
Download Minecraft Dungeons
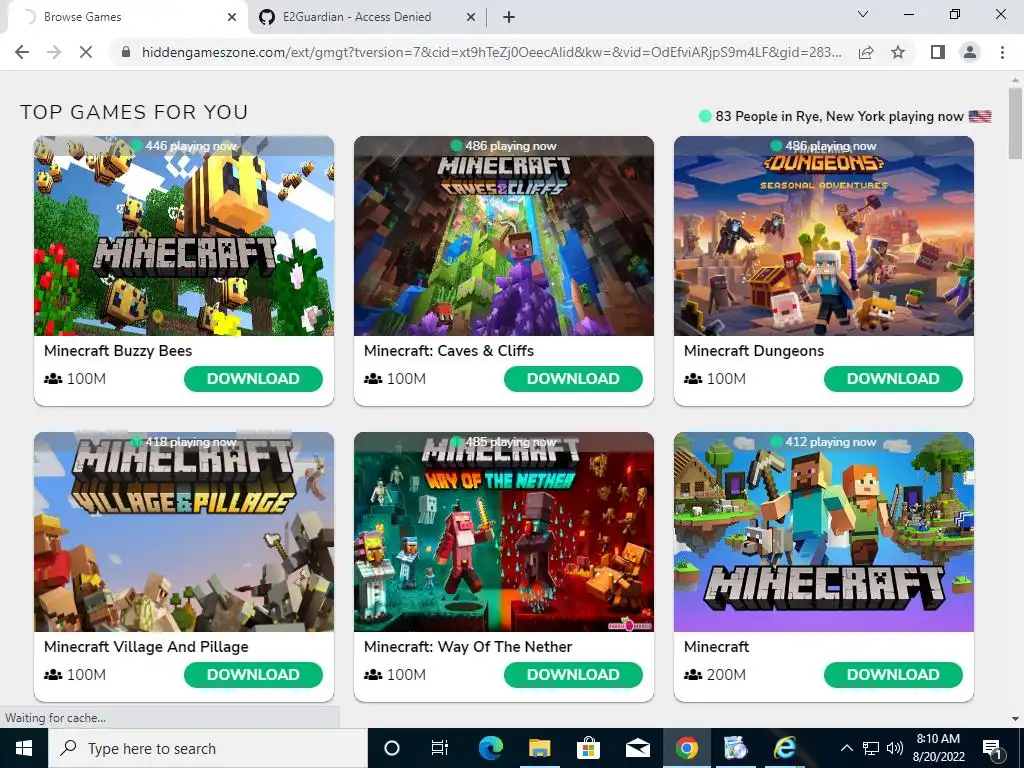coord(893,379)
